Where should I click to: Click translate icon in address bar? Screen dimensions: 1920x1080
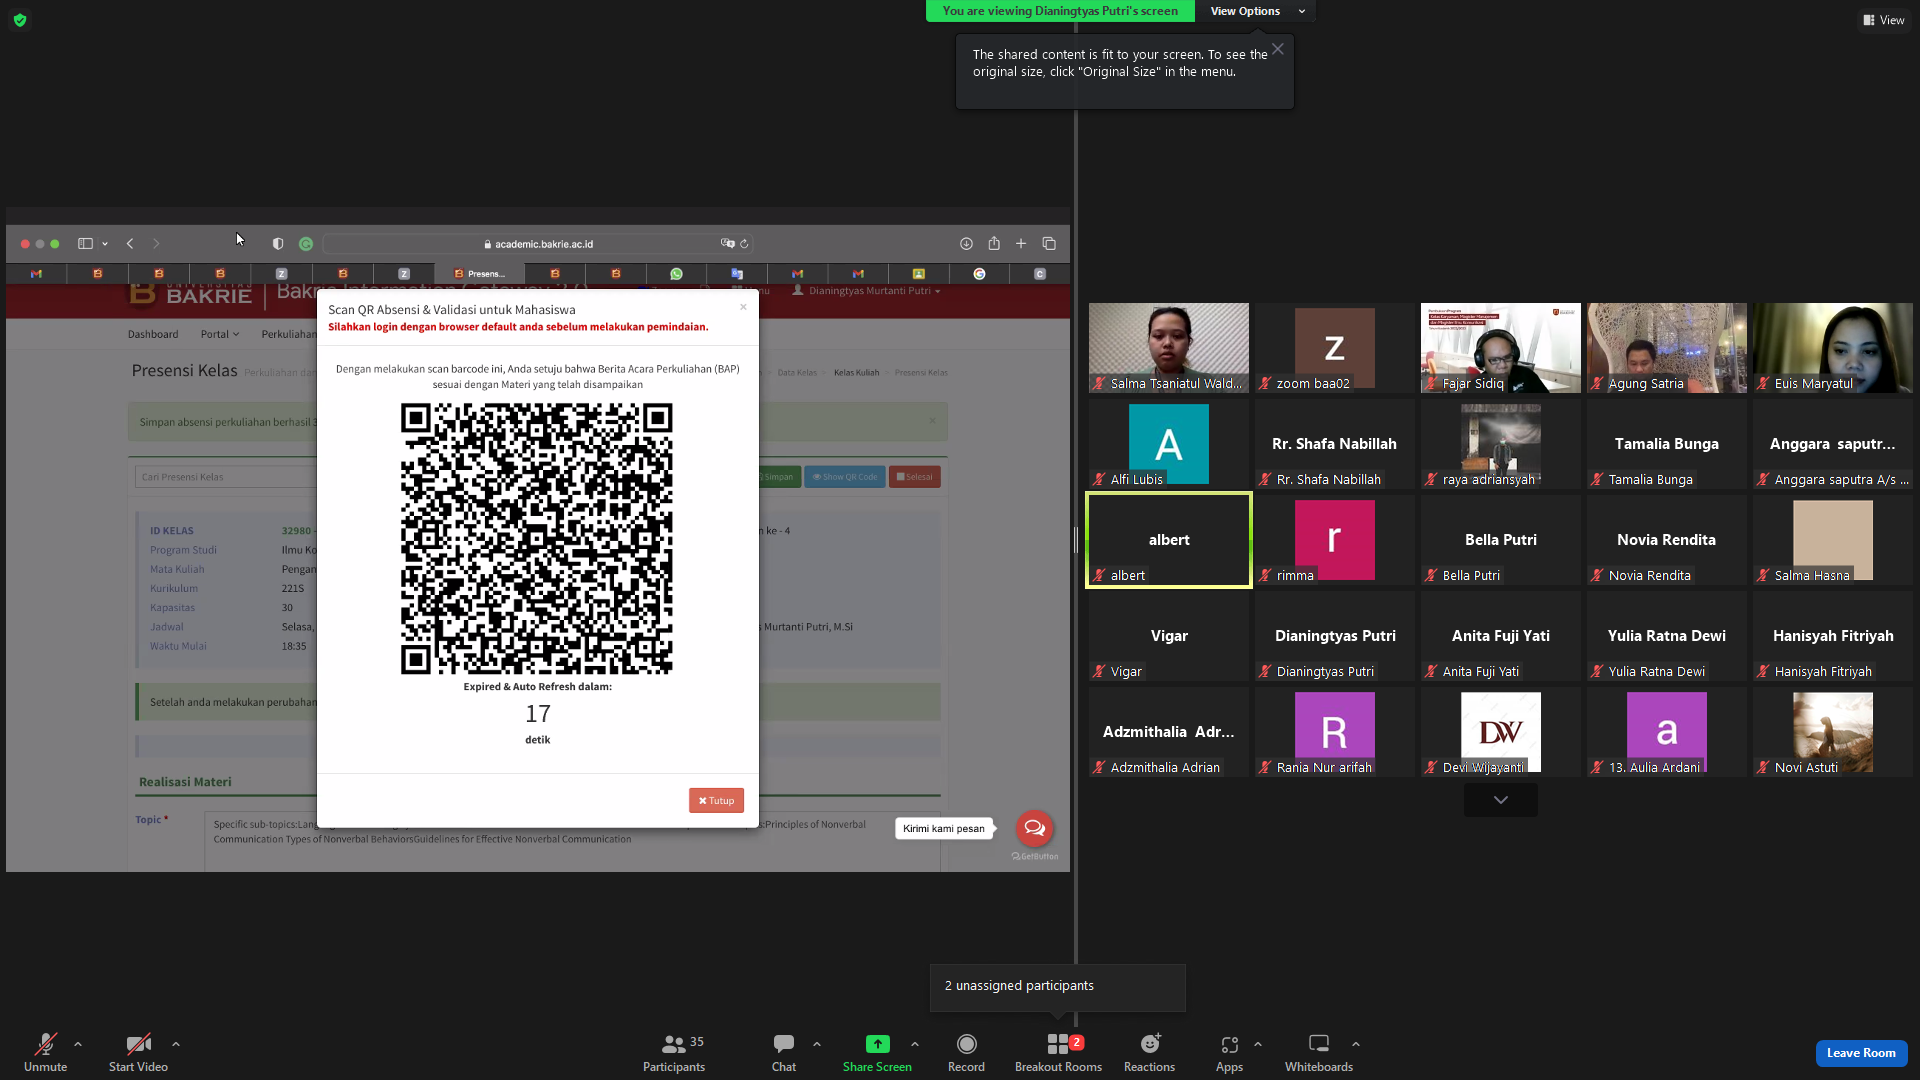(727, 244)
